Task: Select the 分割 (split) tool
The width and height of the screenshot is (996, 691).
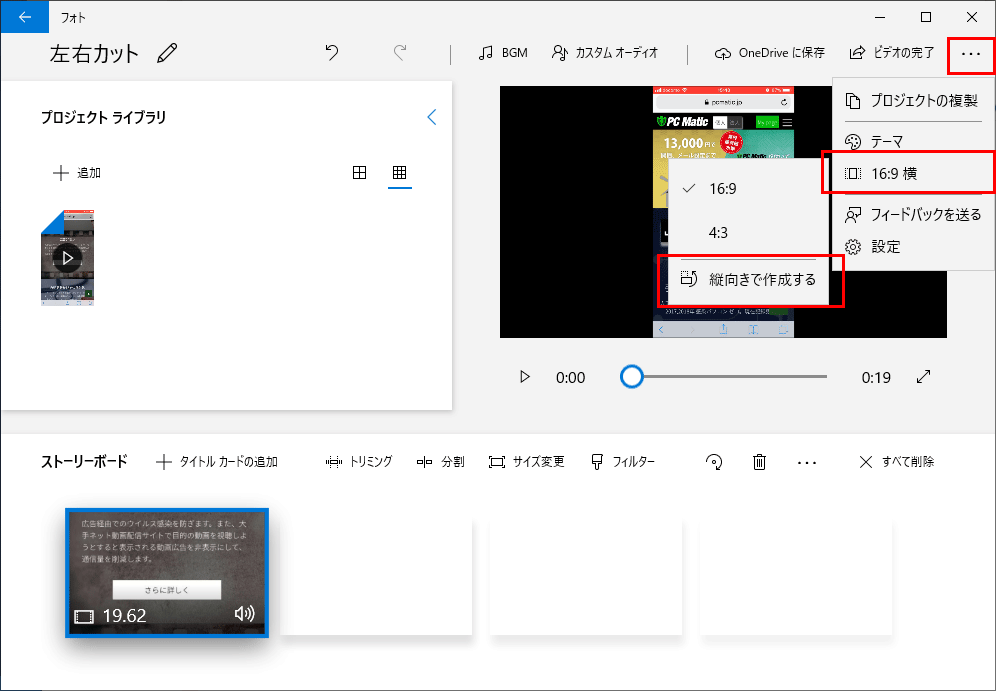Action: click(x=440, y=461)
